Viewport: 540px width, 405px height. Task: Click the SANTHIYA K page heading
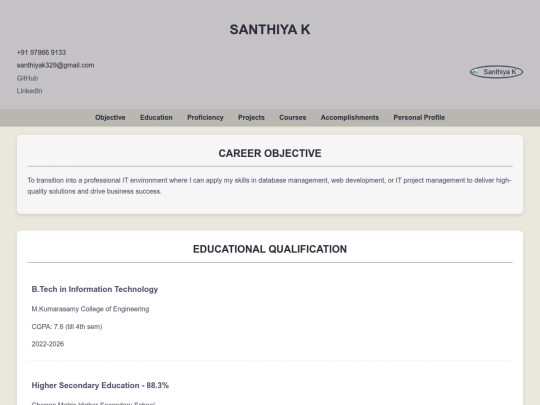(x=270, y=30)
